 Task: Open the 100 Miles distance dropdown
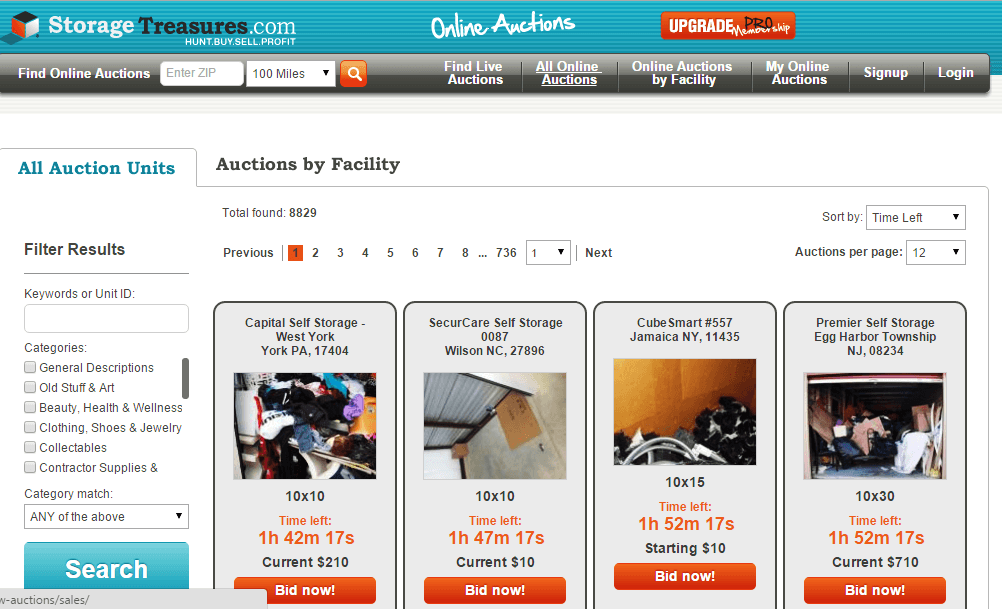pyautogui.click(x=291, y=73)
